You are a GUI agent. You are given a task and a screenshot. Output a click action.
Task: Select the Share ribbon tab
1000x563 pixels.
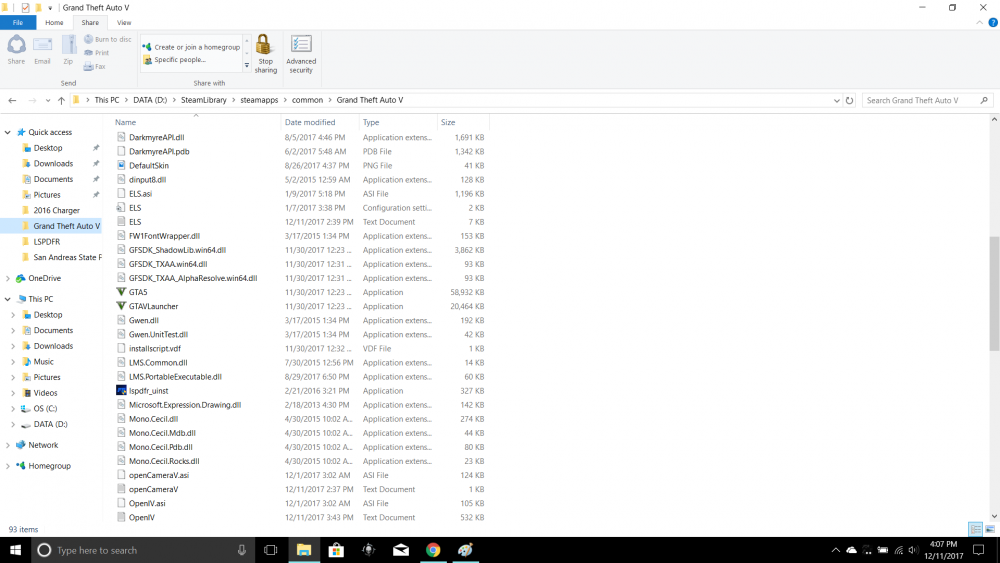(90, 22)
